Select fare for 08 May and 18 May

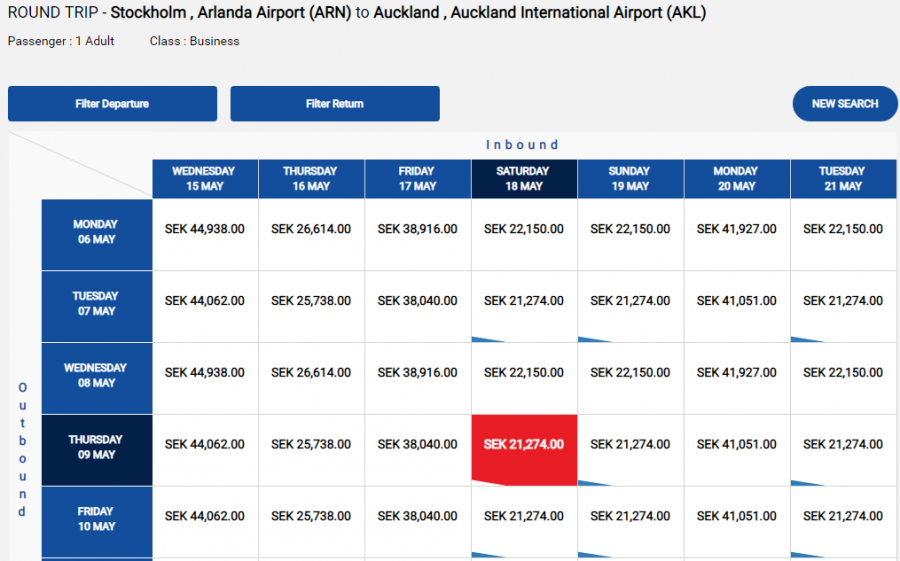point(524,373)
